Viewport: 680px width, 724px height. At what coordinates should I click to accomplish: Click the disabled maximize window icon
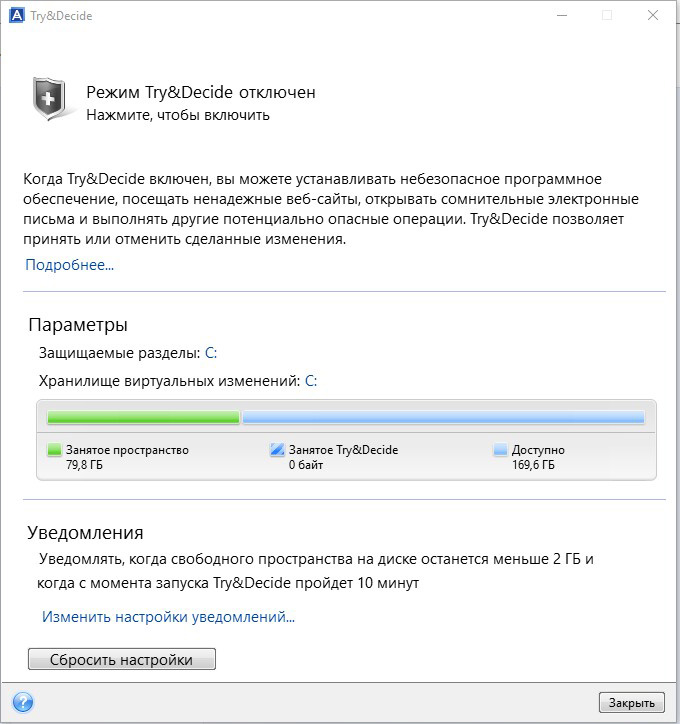(607, 15)
